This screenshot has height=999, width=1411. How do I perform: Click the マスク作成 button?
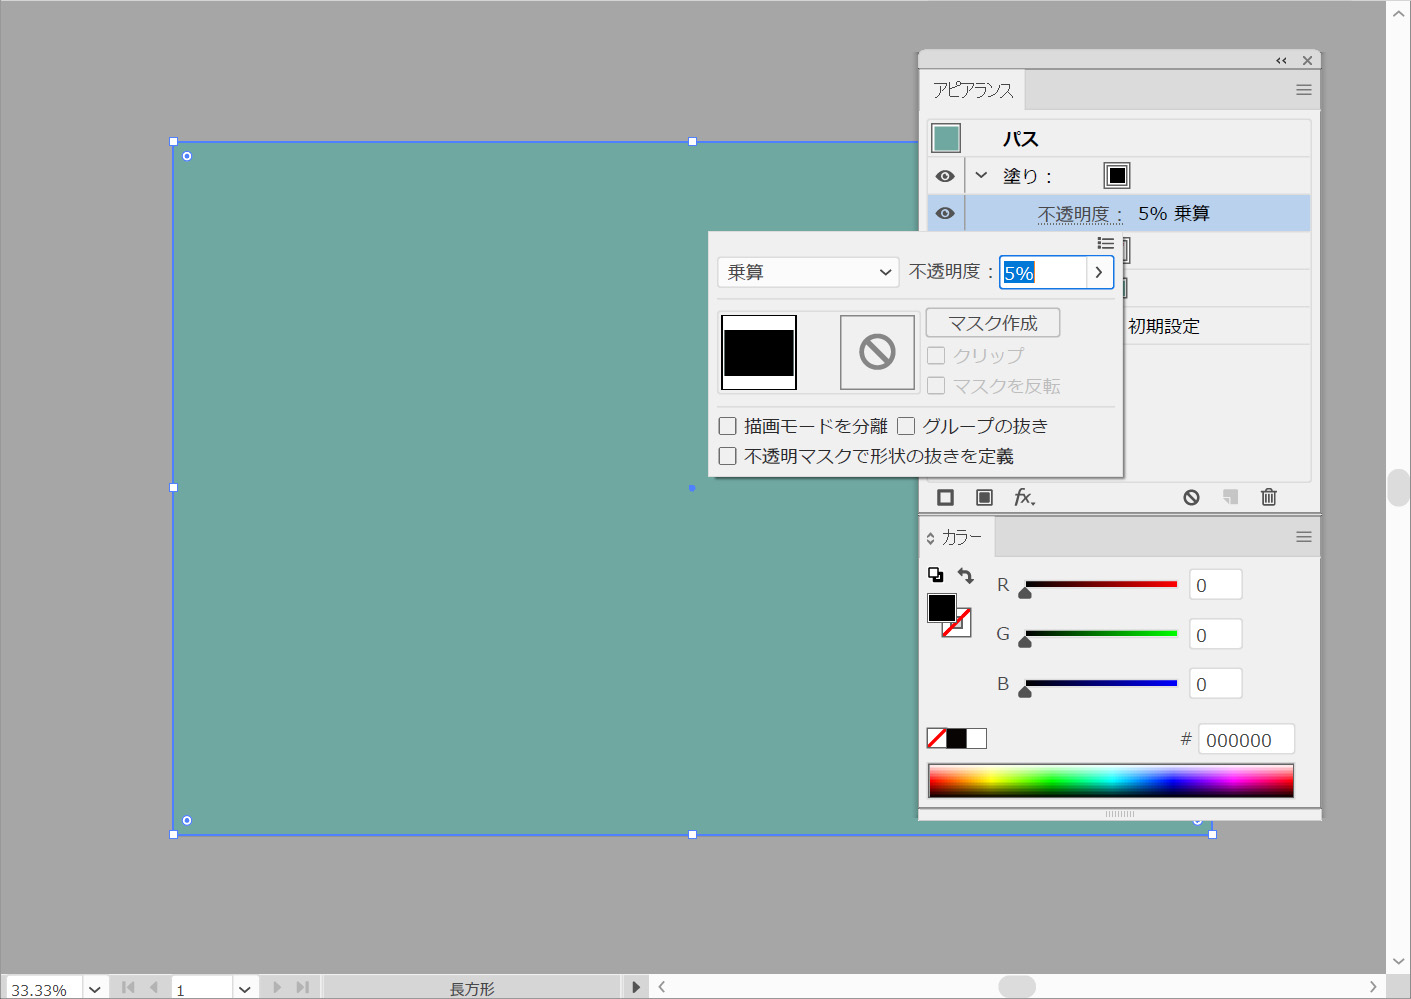point(992,323)
